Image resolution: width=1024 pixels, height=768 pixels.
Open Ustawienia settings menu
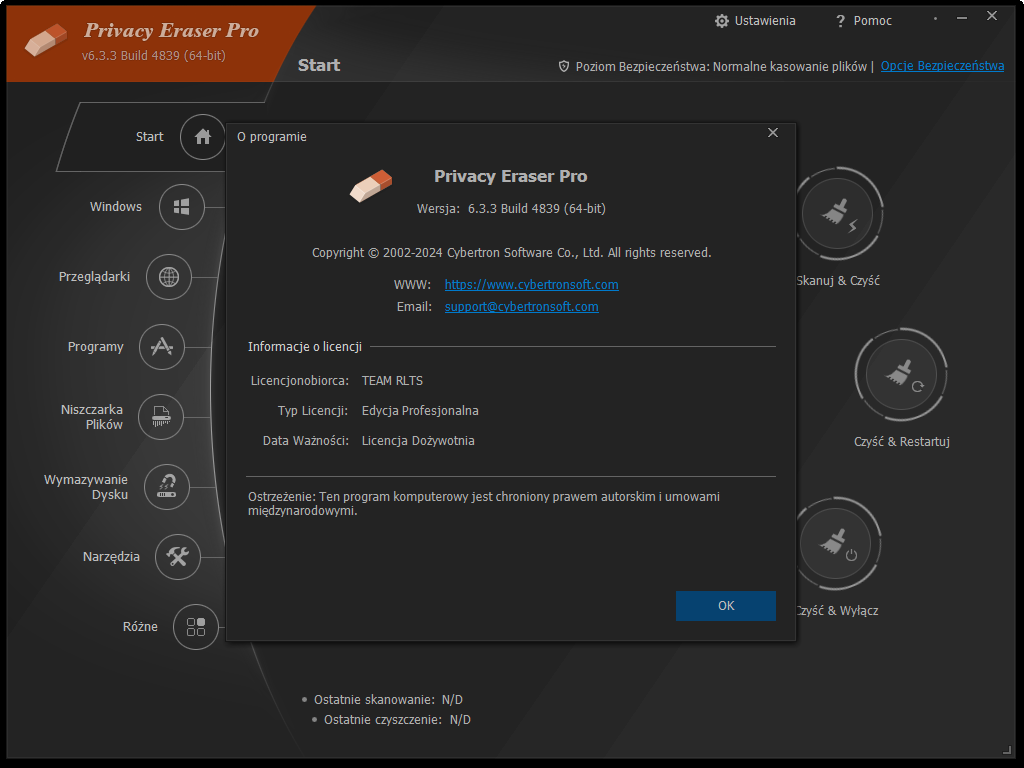[756, 21]
